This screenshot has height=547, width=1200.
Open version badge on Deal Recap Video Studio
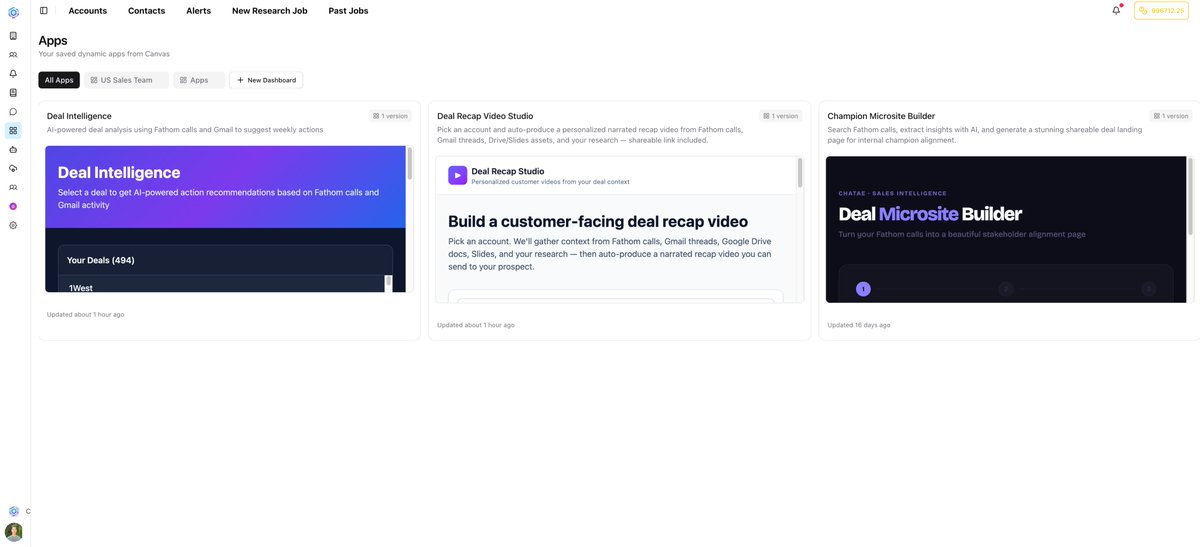781,116
